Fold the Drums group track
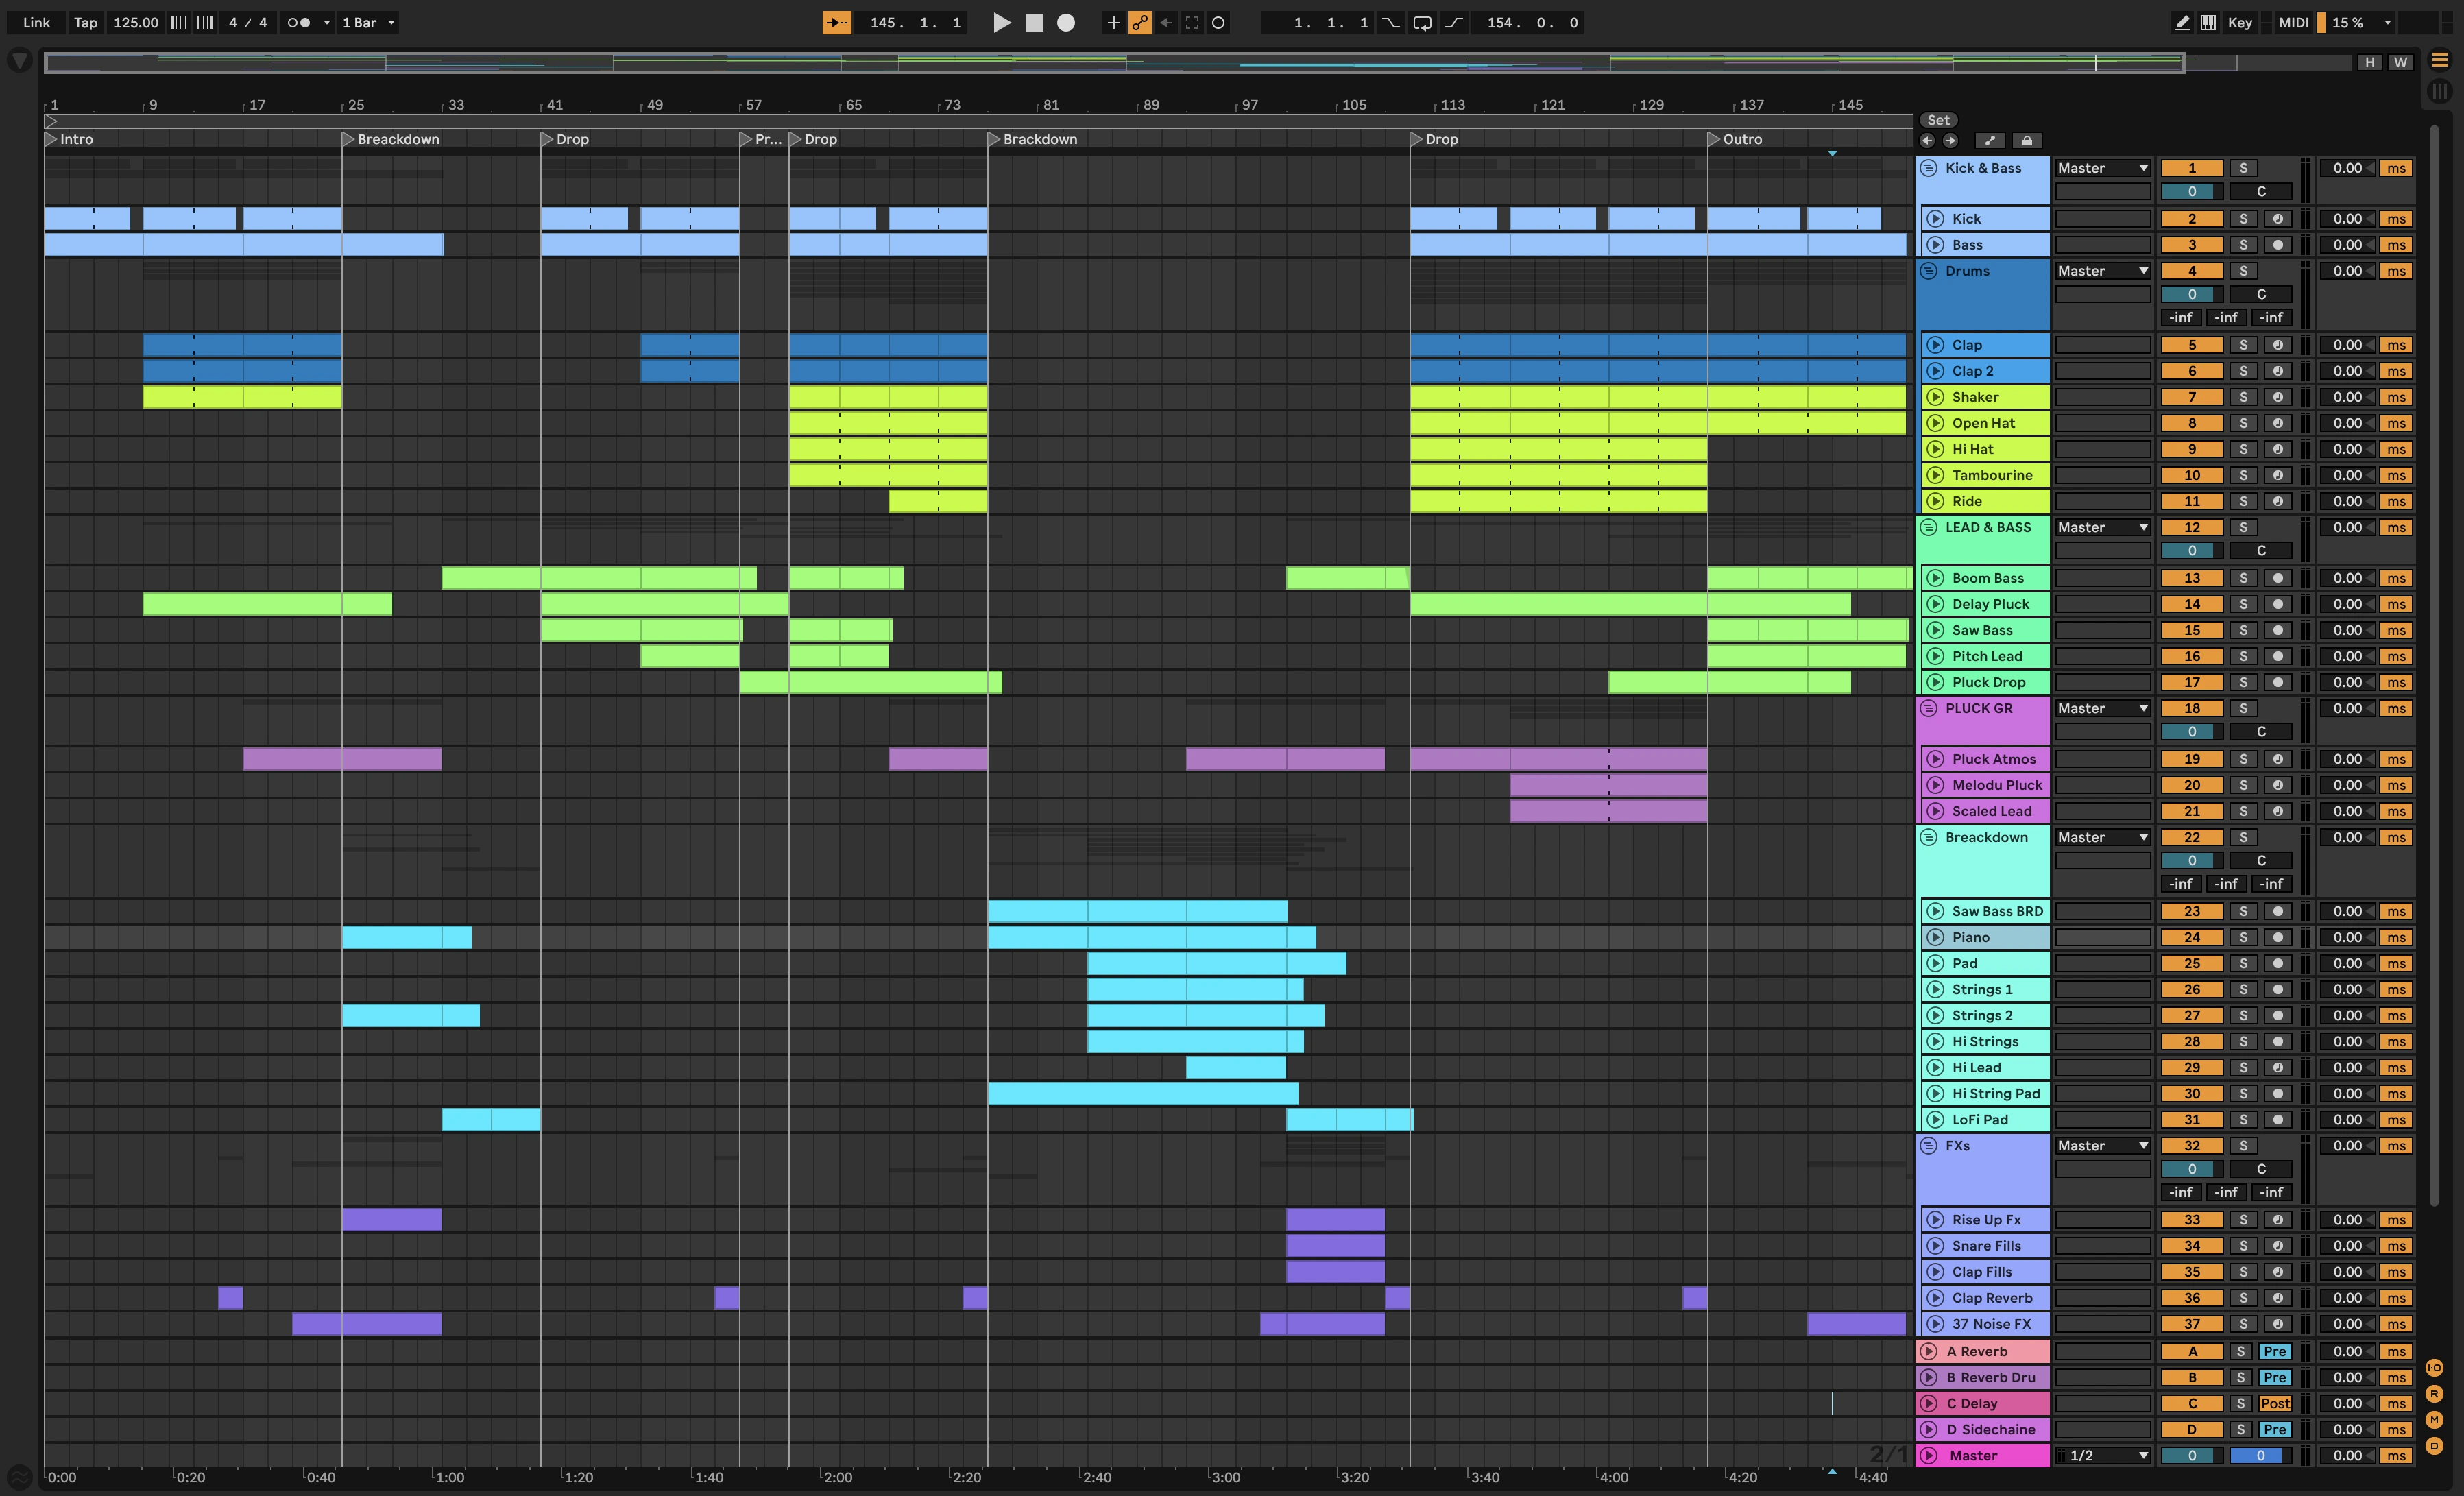The height and width of the screenshot is (1496, 2464). pyautogui.click(x=1928, y=271)
